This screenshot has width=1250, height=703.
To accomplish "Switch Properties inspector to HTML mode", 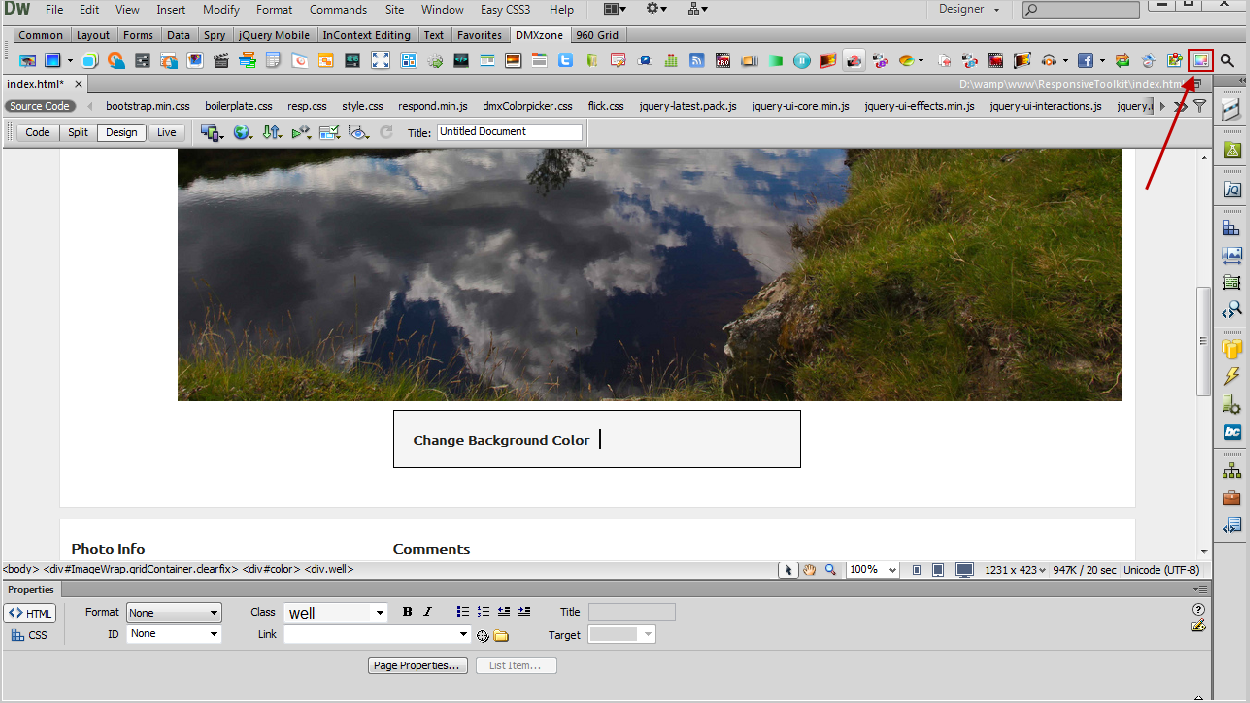I will point(30,614).
